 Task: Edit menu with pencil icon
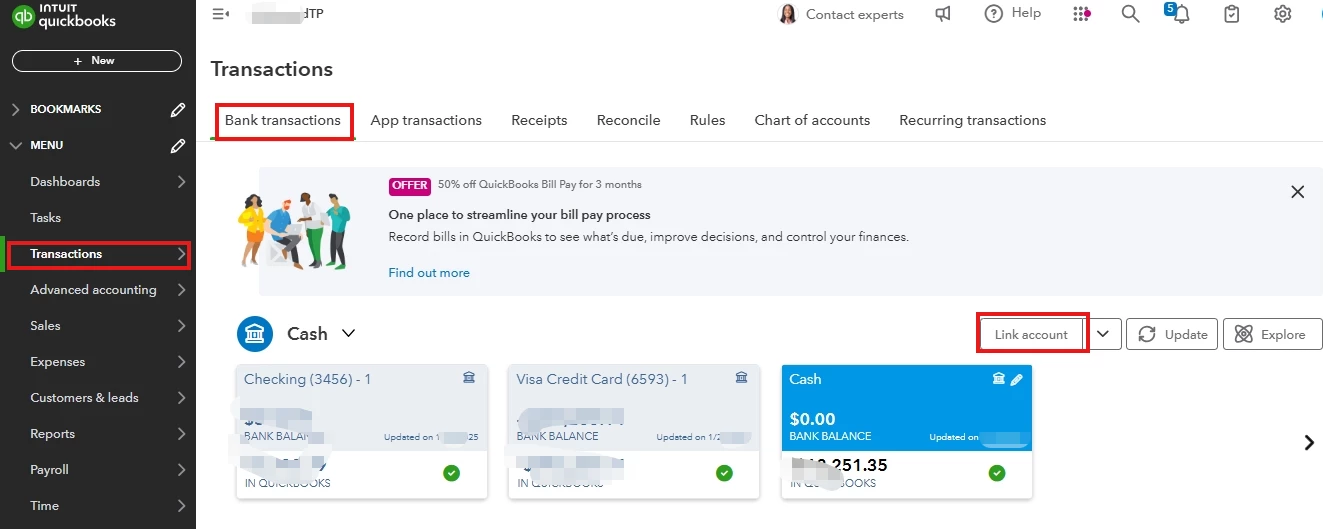[178, 145]
